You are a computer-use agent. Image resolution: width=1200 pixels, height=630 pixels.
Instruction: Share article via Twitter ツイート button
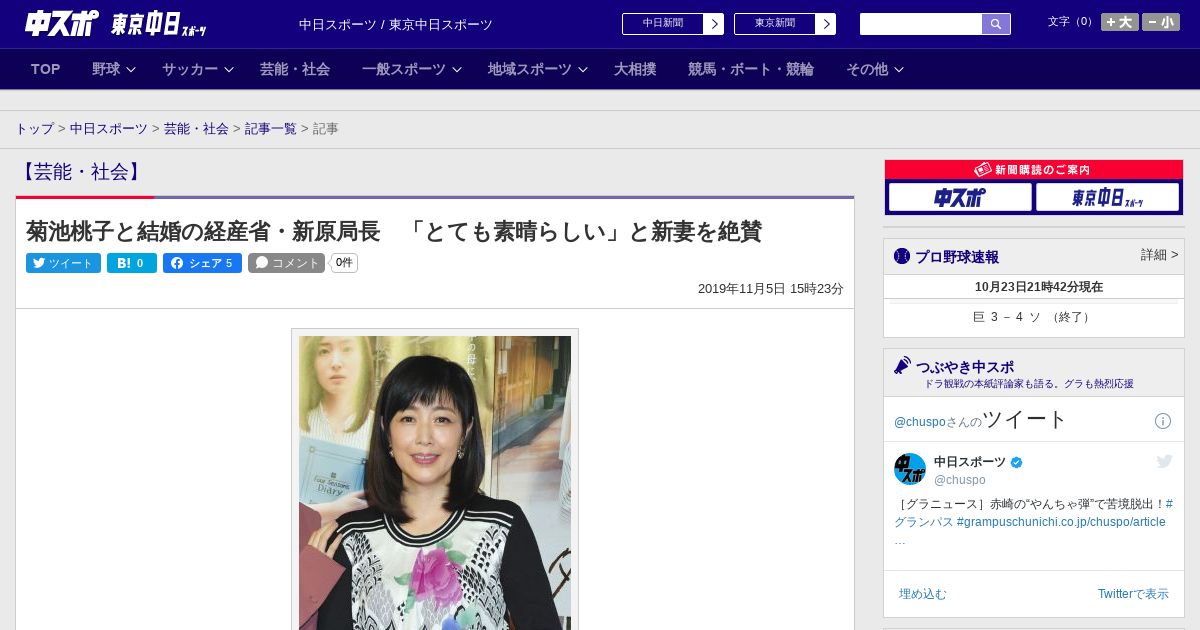(63, 263)
